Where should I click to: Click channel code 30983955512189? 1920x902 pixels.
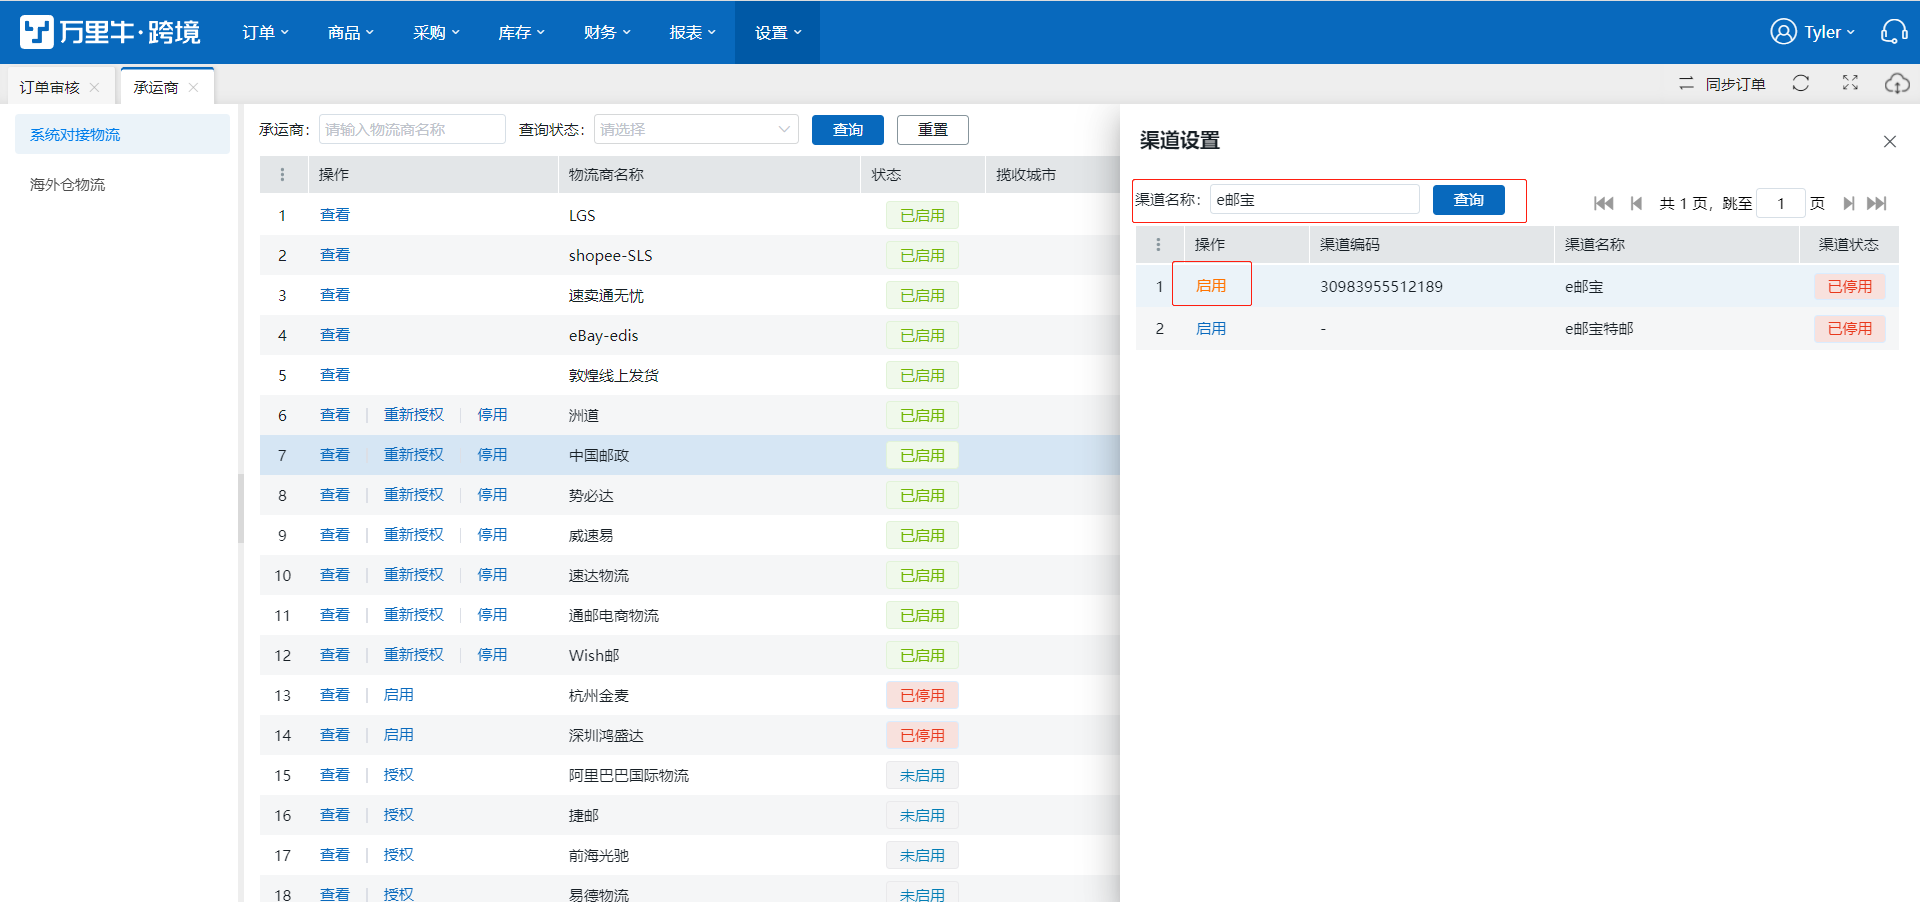tap(1381, 287)
